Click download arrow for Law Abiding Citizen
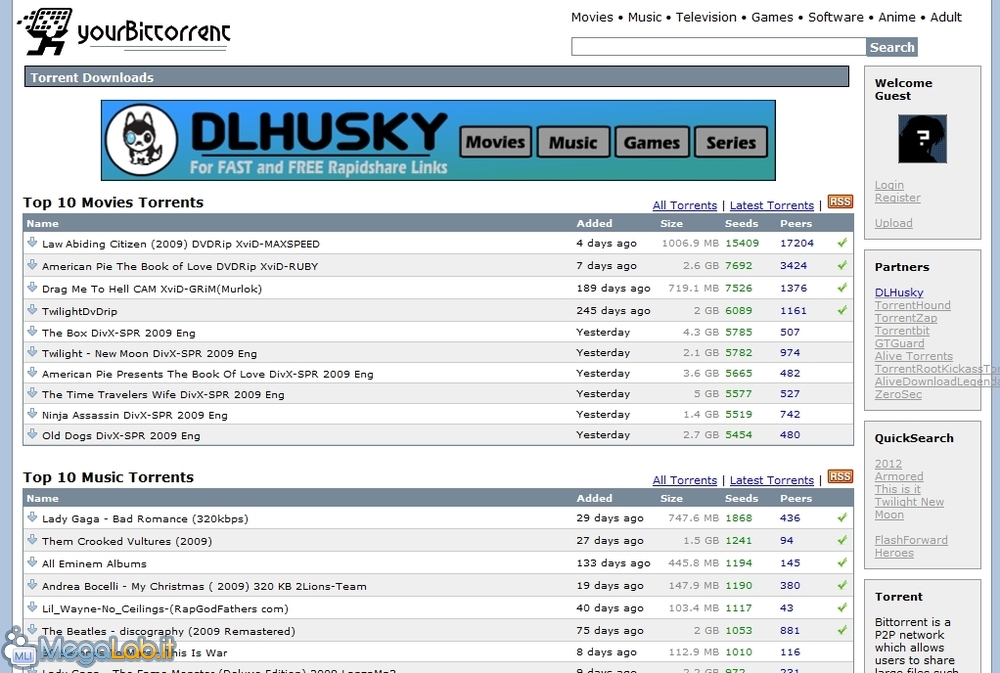The width and height of the screenshot is (1000, 673). 32,242
